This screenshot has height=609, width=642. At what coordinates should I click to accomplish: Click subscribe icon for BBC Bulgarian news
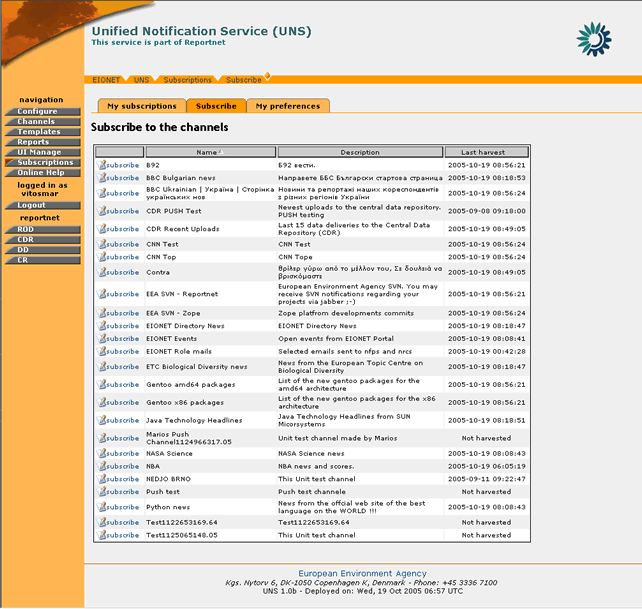point(102,178)
